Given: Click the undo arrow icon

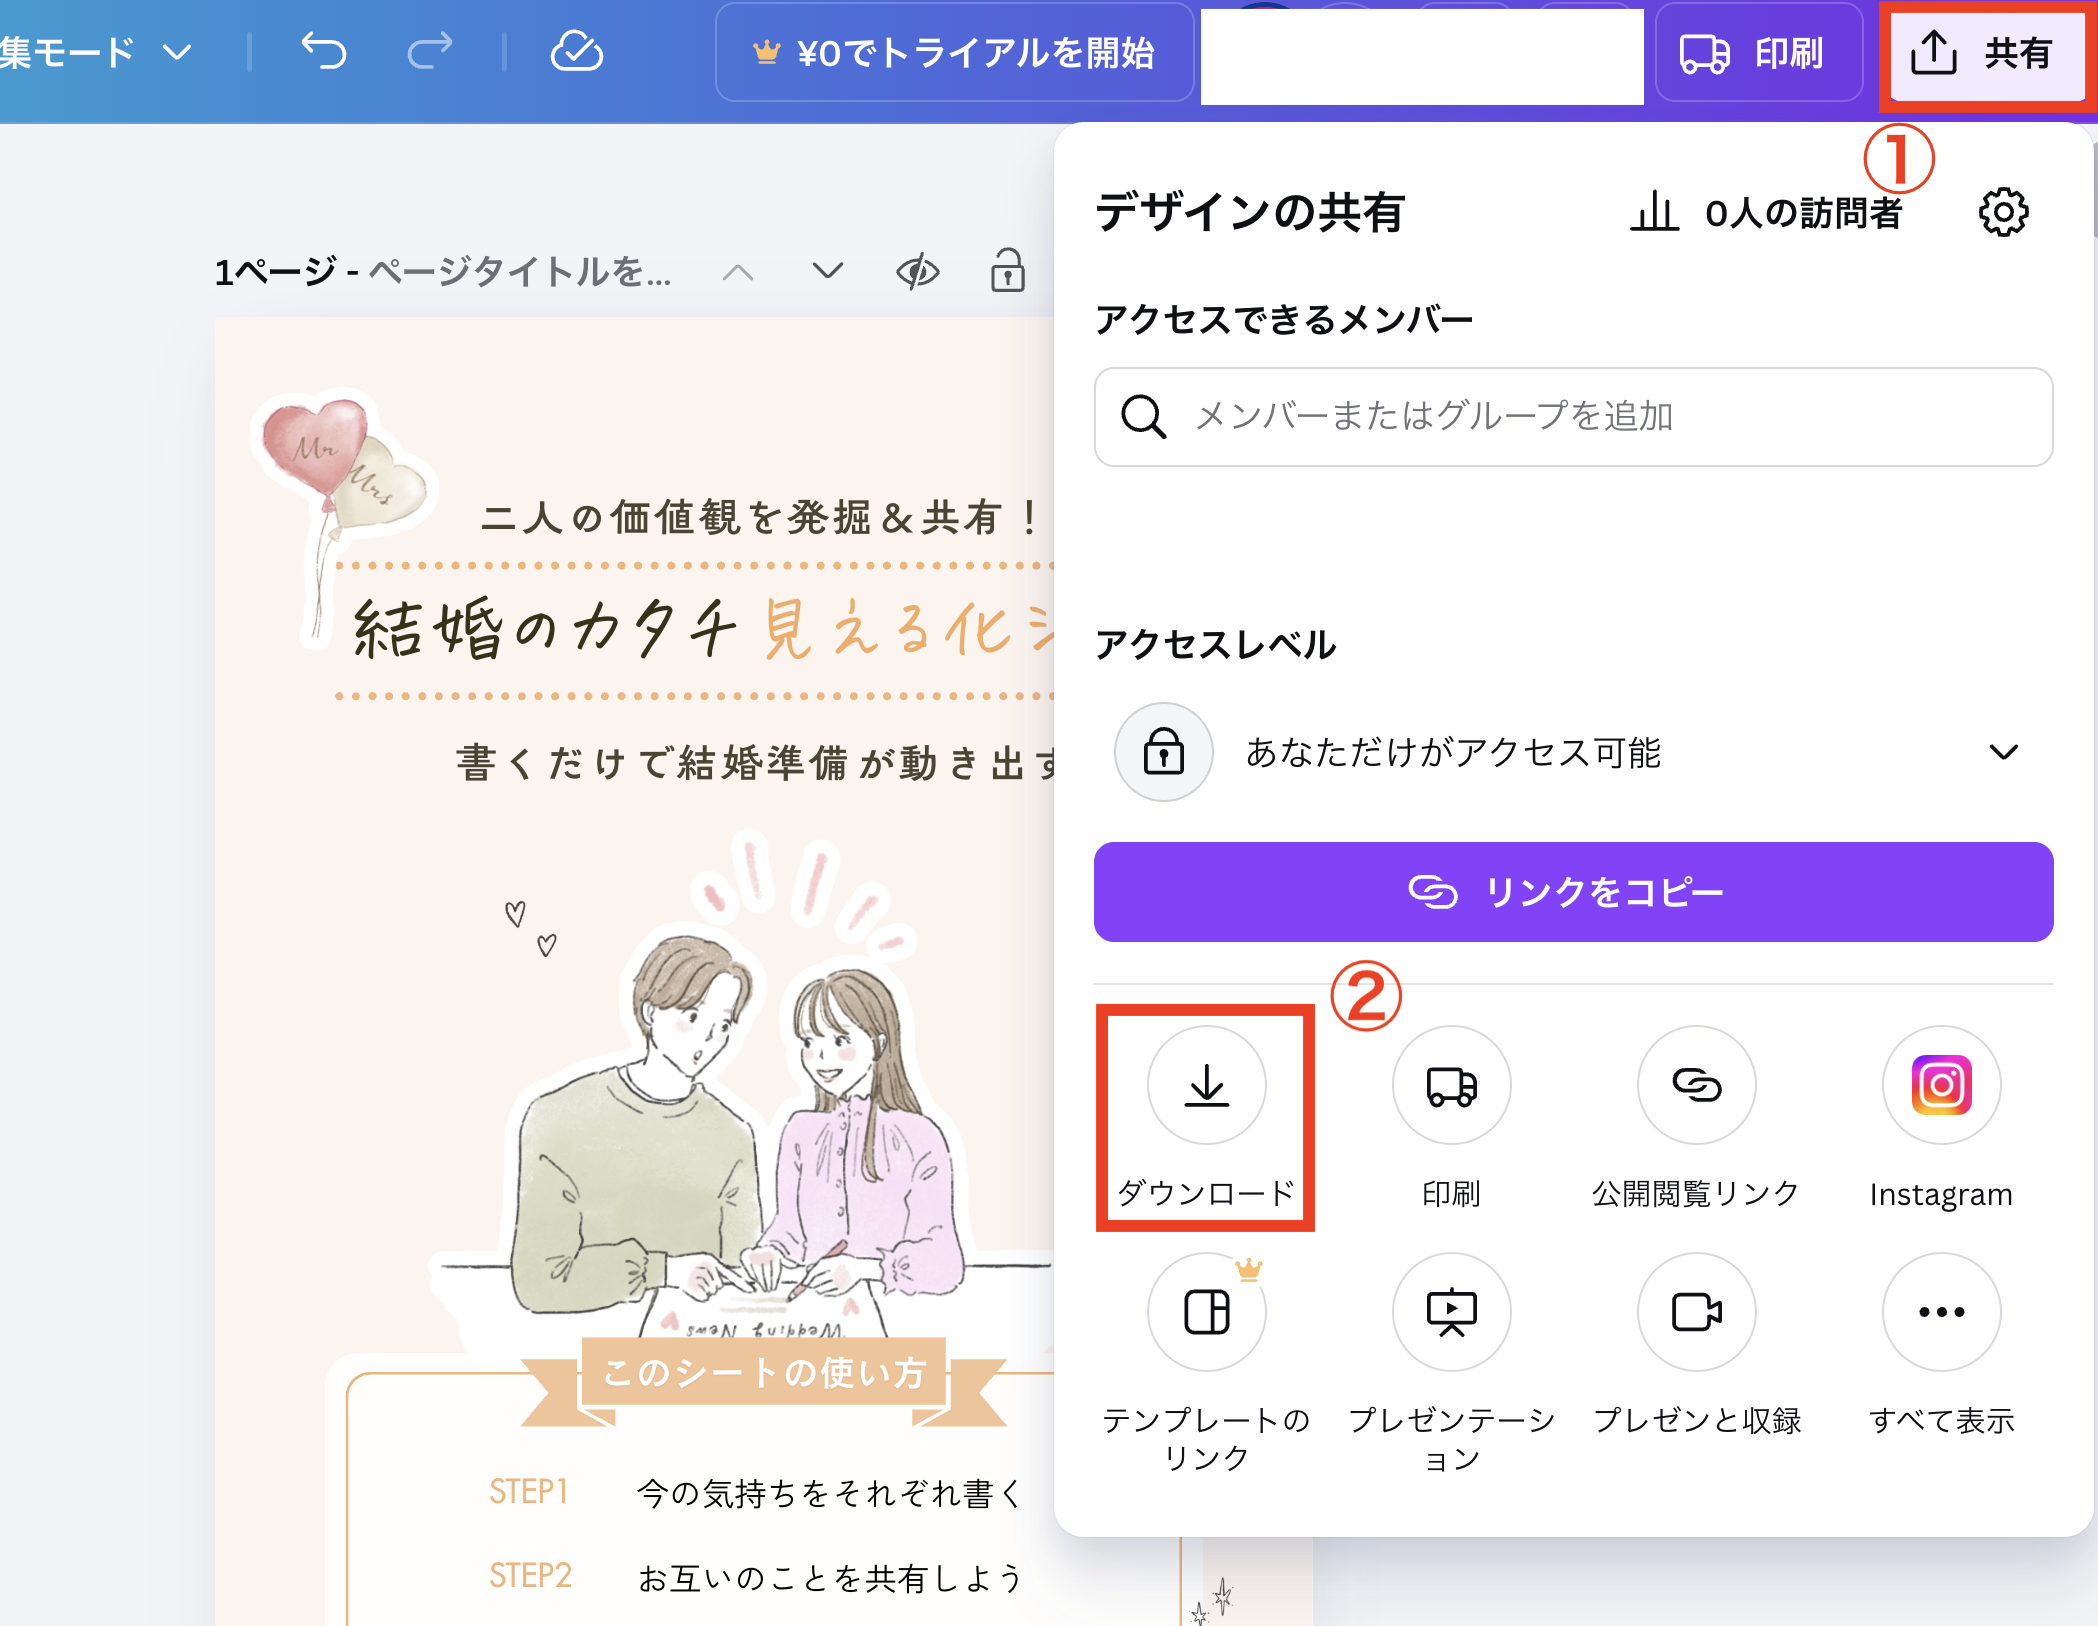Looking at the screenshot, I should coord(324,51).
